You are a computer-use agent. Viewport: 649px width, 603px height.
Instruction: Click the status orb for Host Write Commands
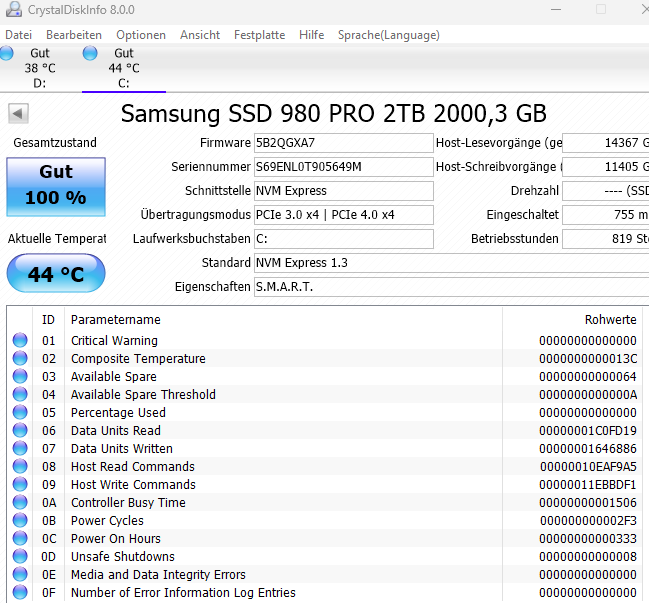tap(20, 484)
